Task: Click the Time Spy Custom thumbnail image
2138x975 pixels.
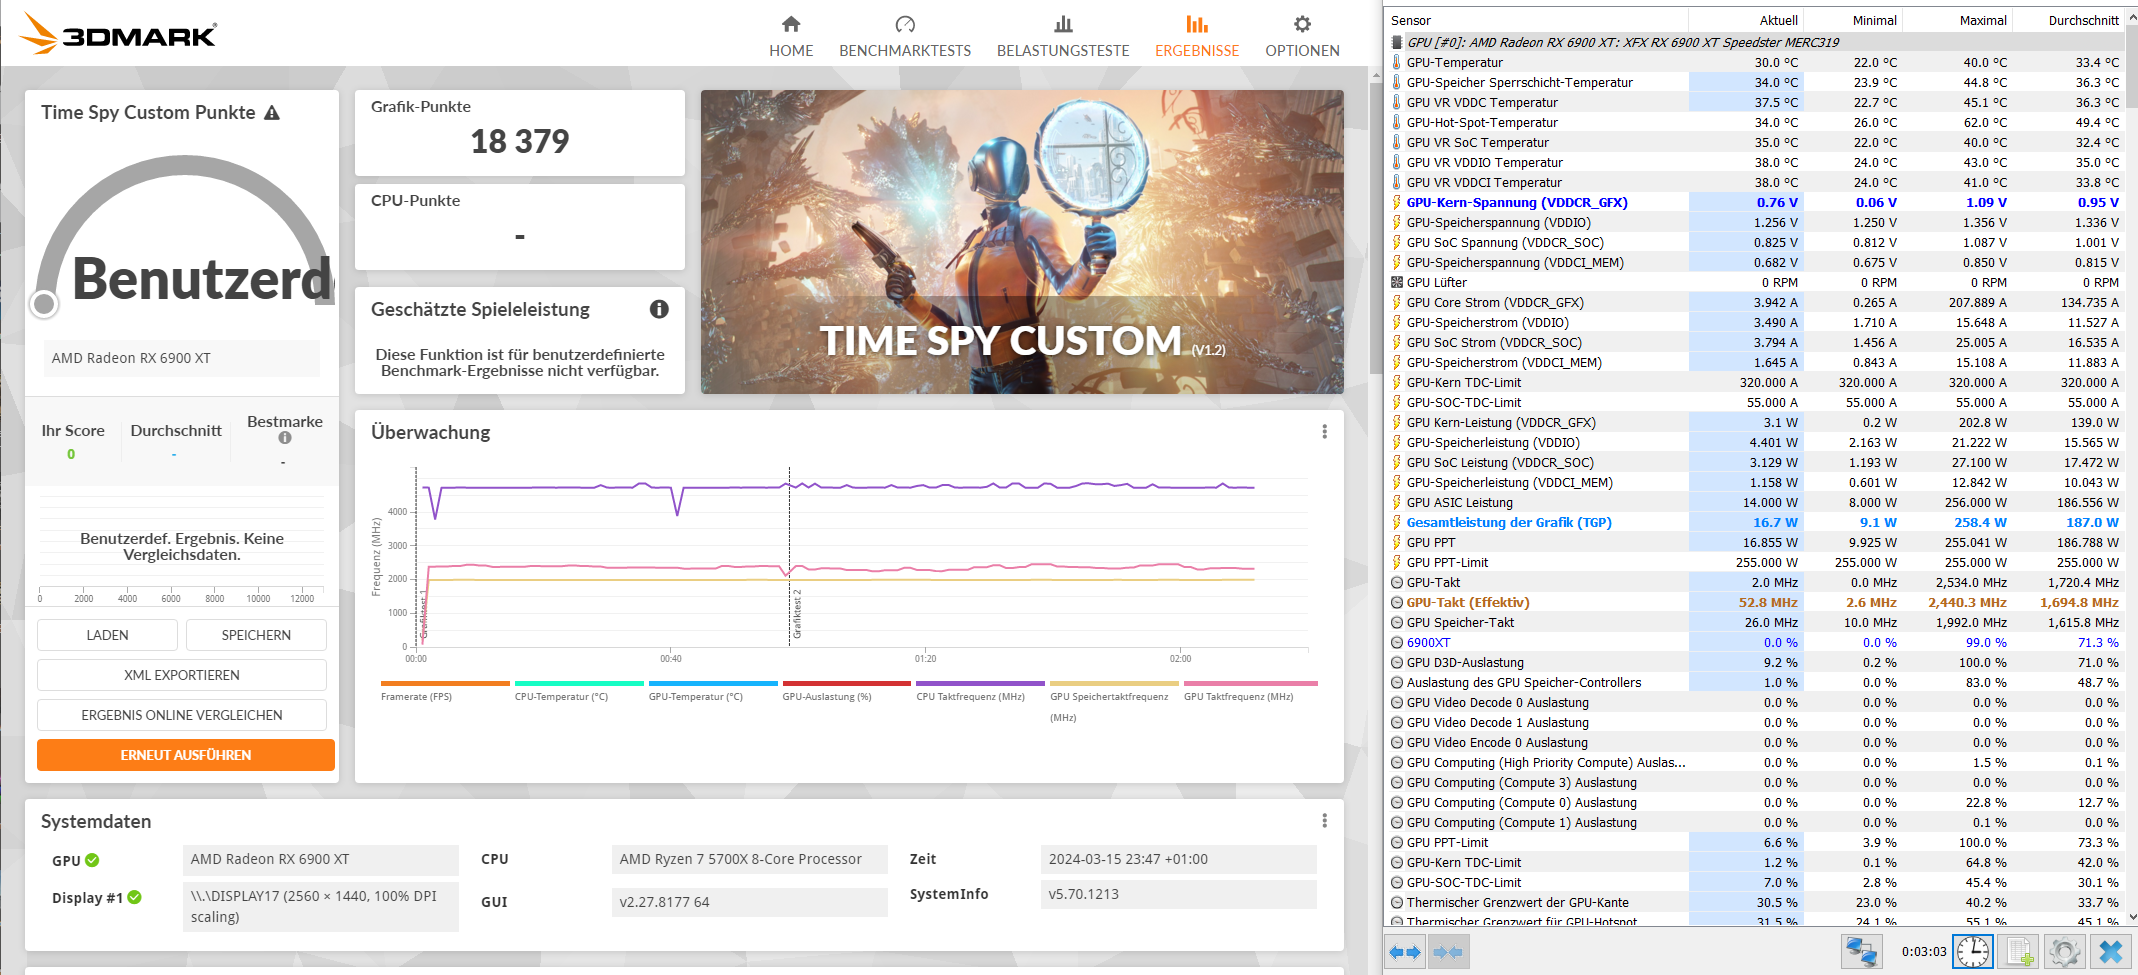Action: tap(1022, 242)
